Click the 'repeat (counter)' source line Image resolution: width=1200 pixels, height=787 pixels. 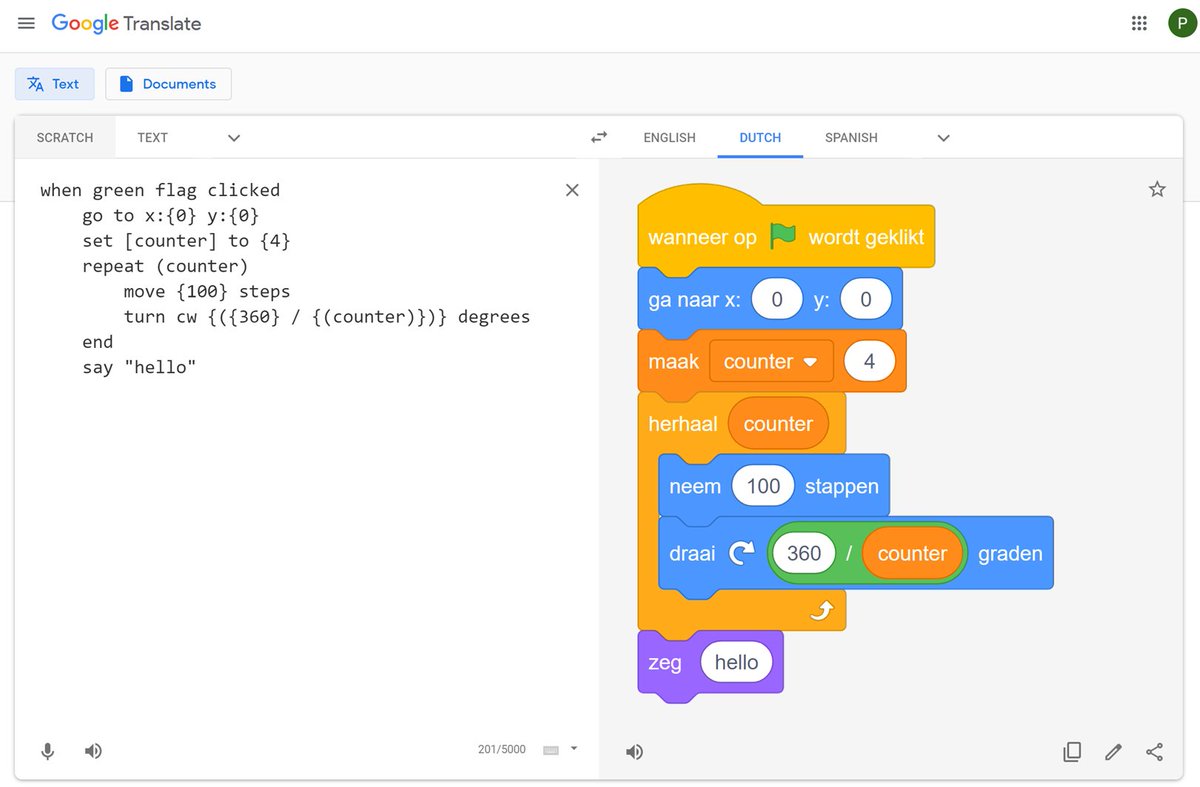click(165, 266)
